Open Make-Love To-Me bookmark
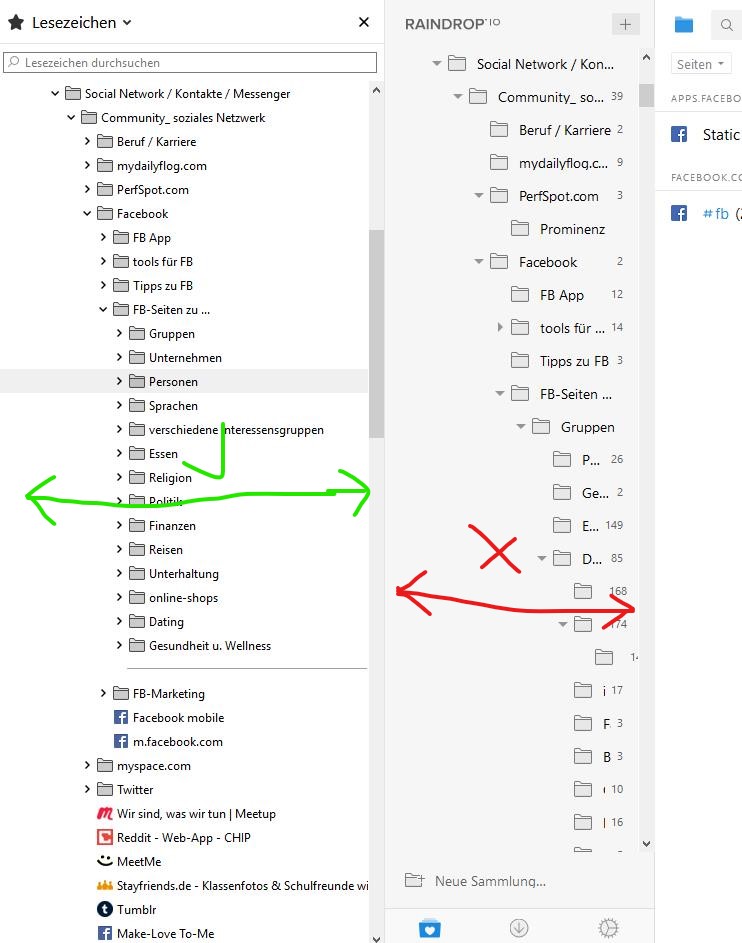The height and width of the screenshot is (943, 742). (156, 934)
